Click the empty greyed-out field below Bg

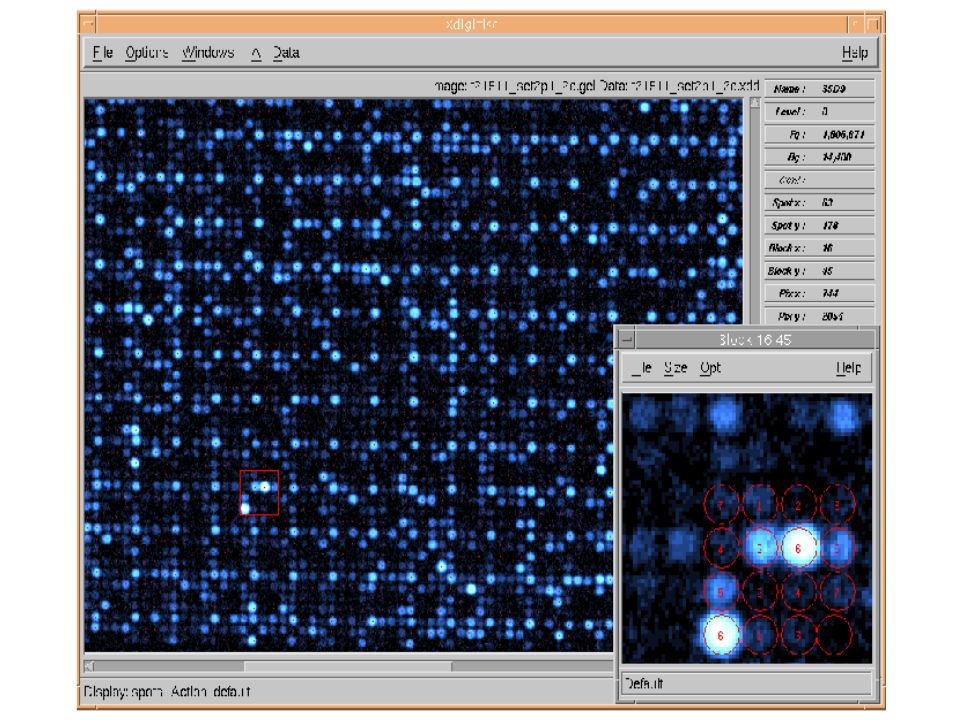(x=819, y=179)
